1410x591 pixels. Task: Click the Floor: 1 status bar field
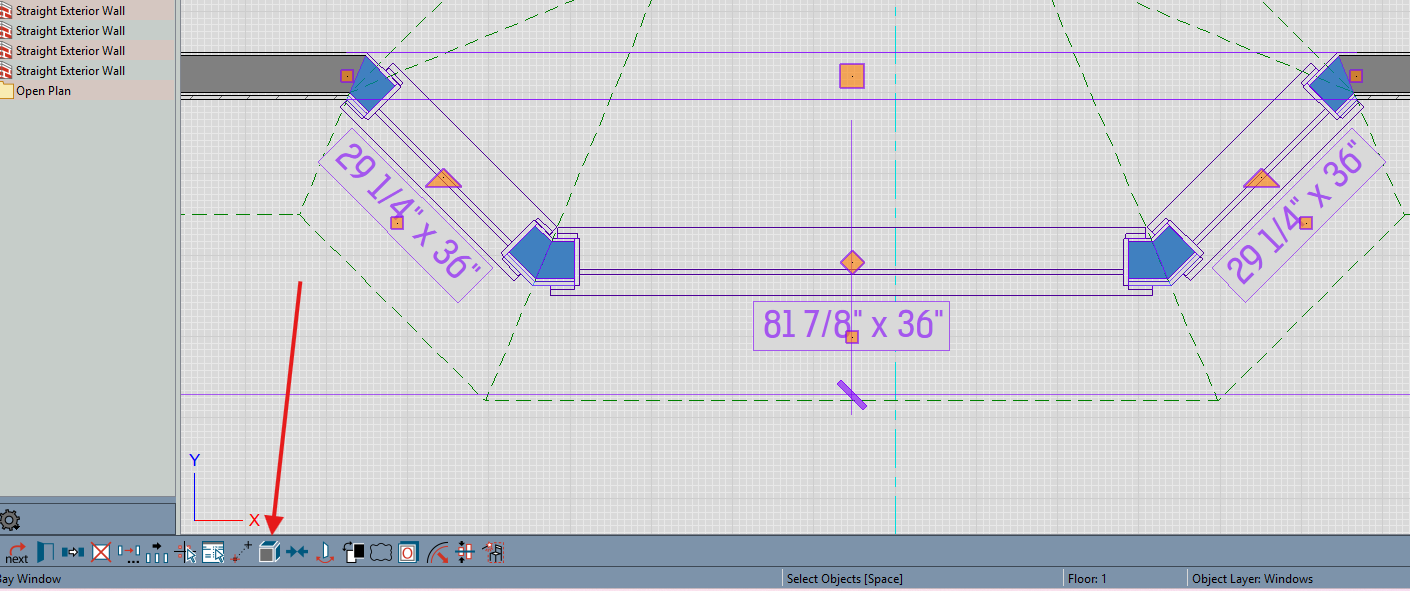click(1087, 579)
